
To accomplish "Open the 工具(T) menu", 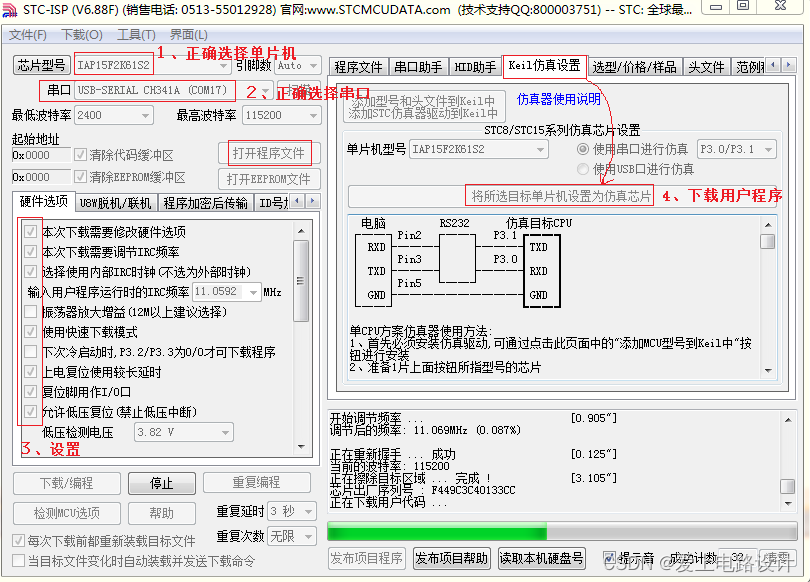I will point(136,35).
